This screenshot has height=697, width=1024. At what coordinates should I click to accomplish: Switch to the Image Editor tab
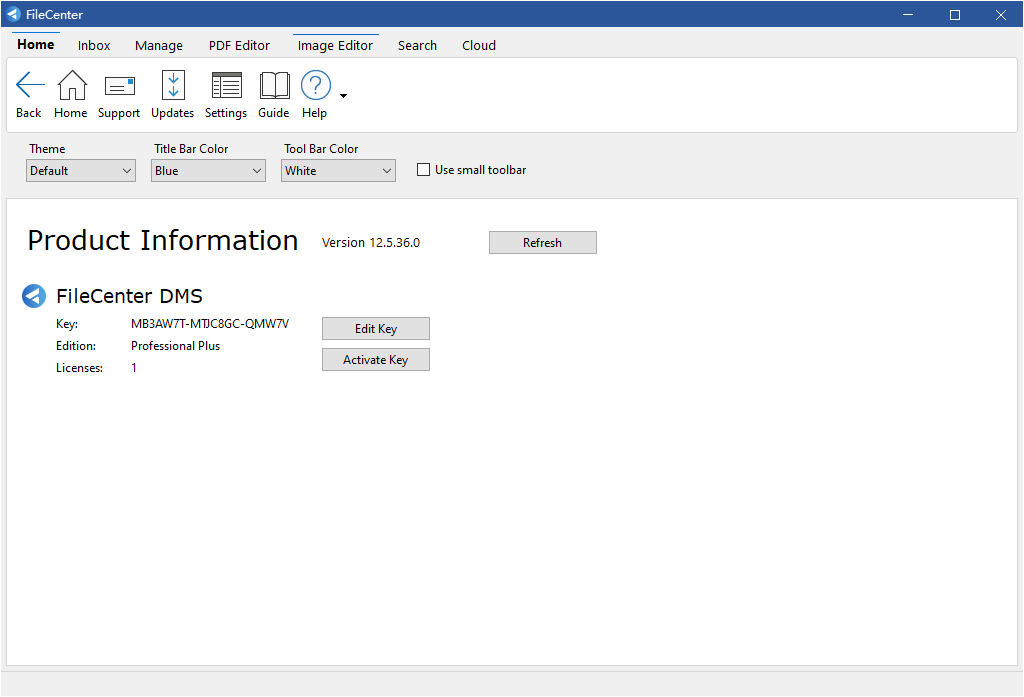(x=336, y=45)
